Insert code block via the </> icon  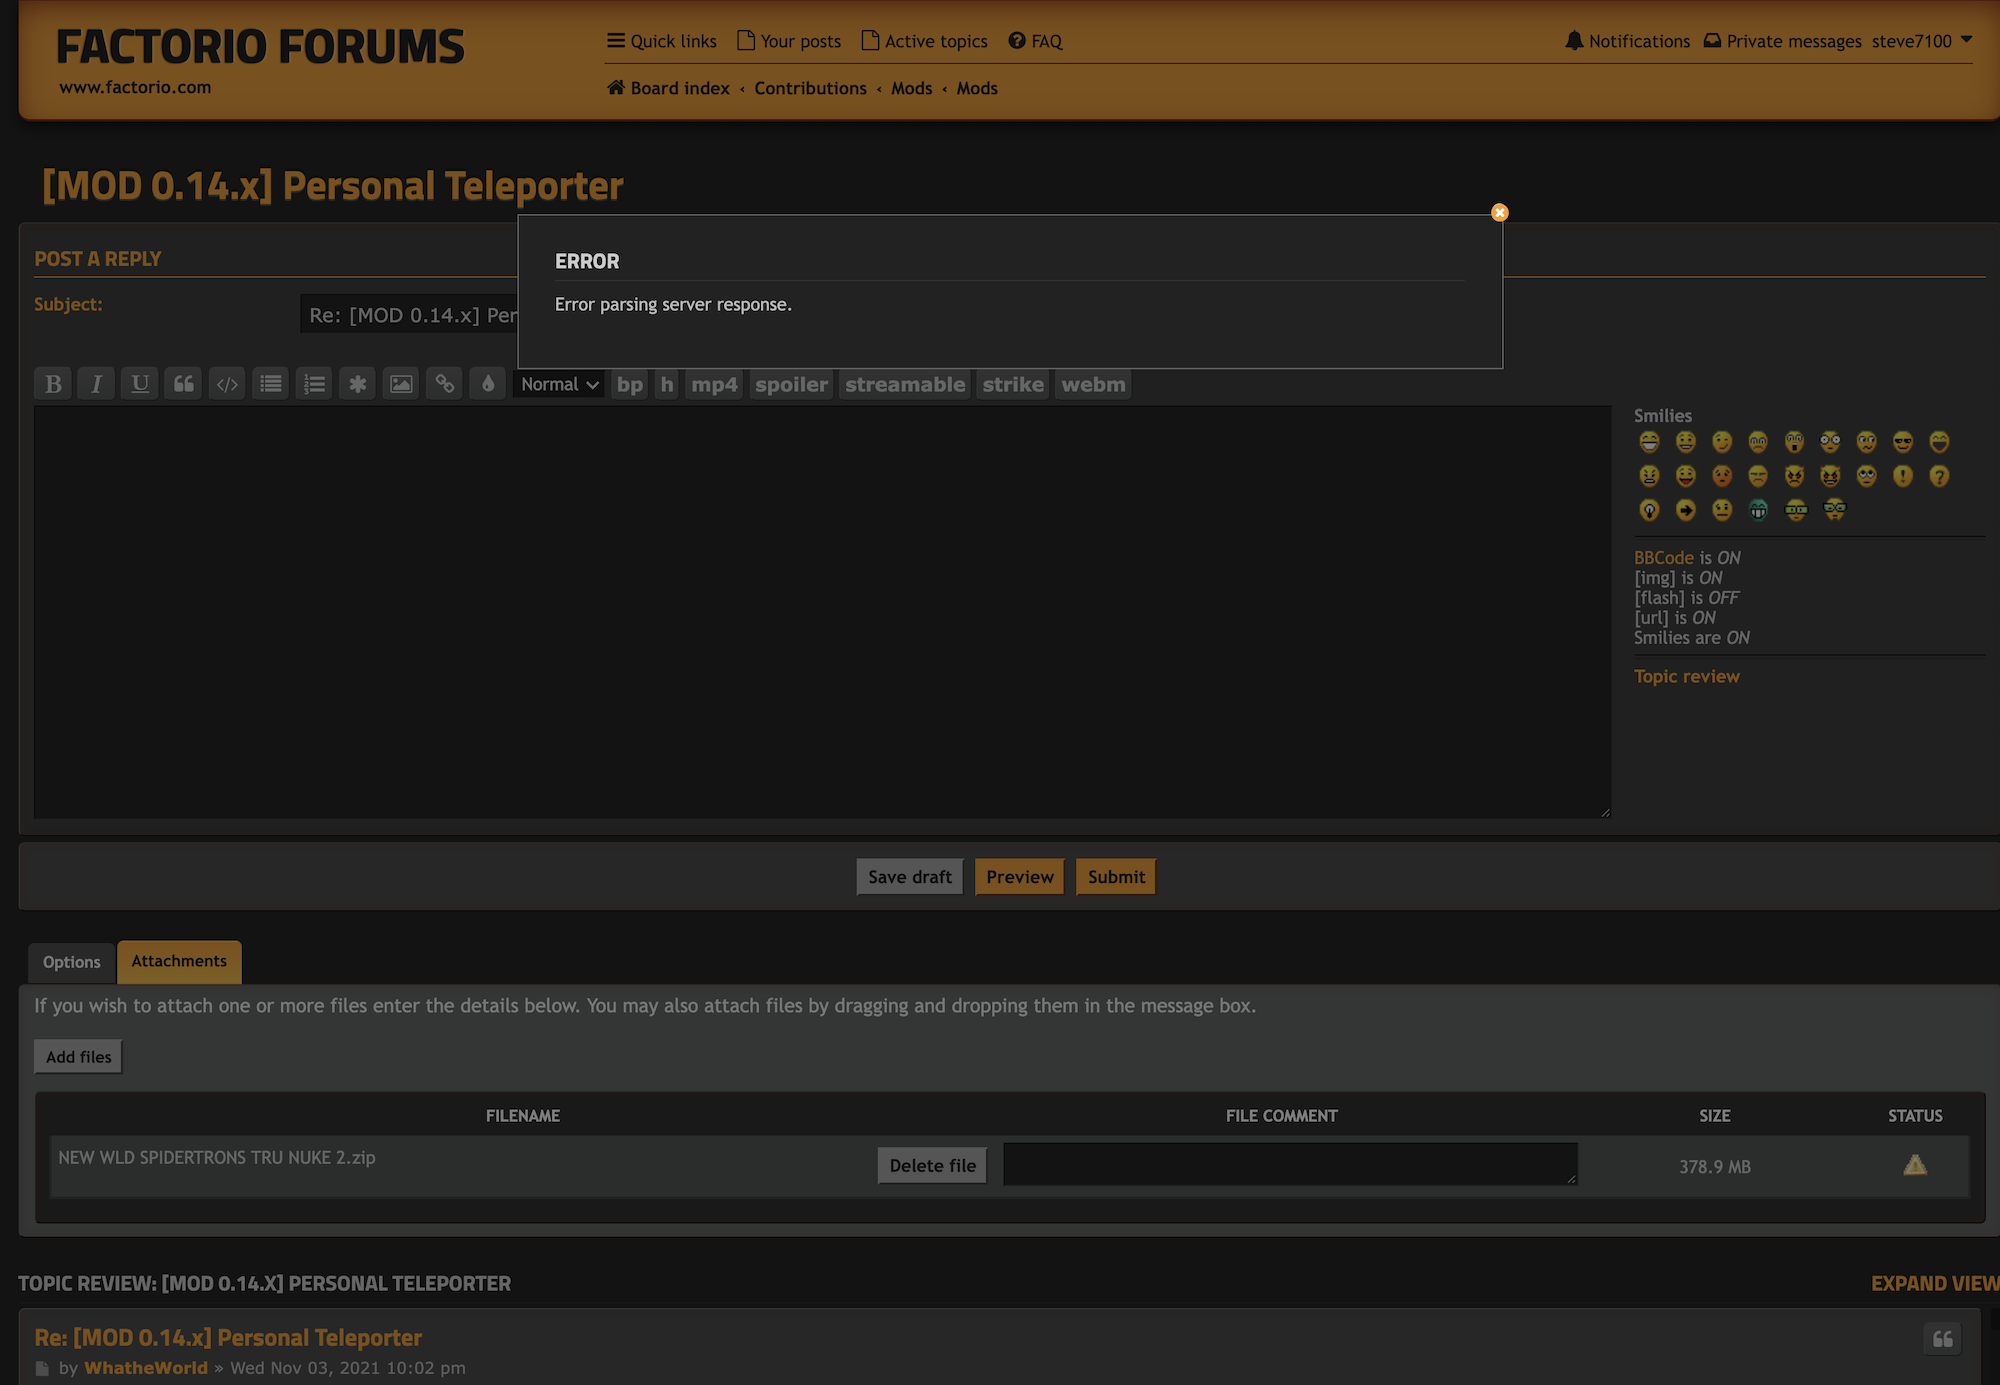227,384
